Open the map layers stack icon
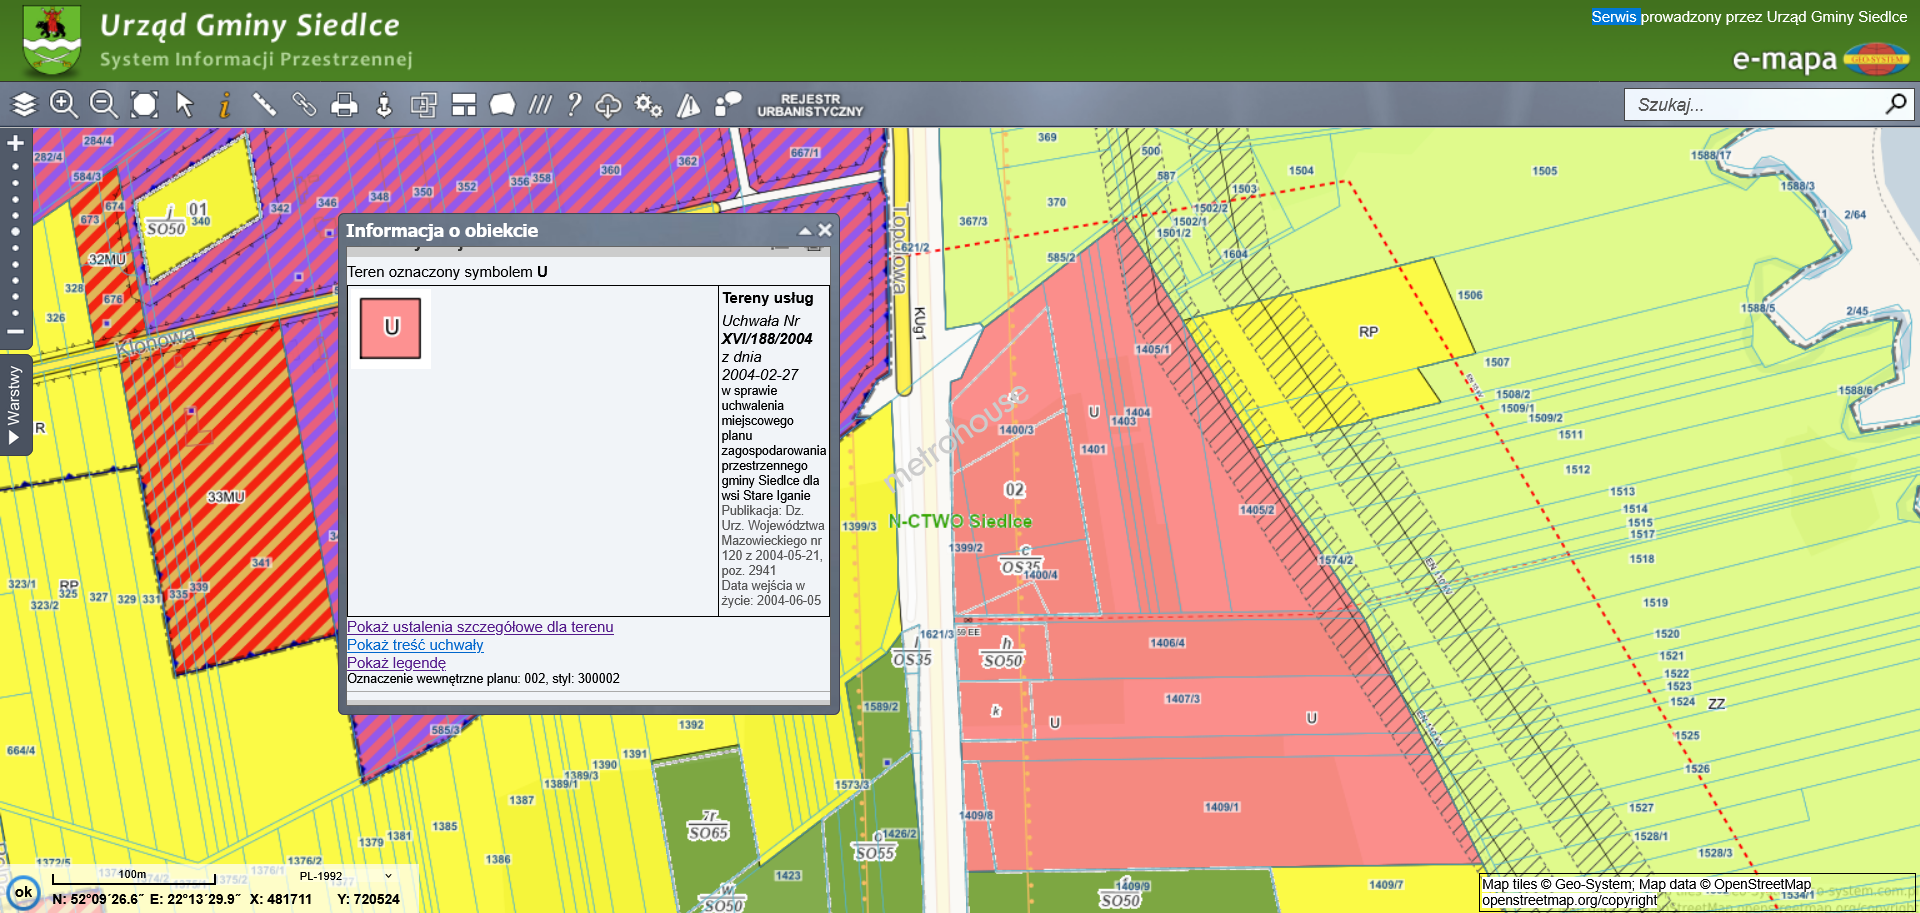 (x=24, y=104)
